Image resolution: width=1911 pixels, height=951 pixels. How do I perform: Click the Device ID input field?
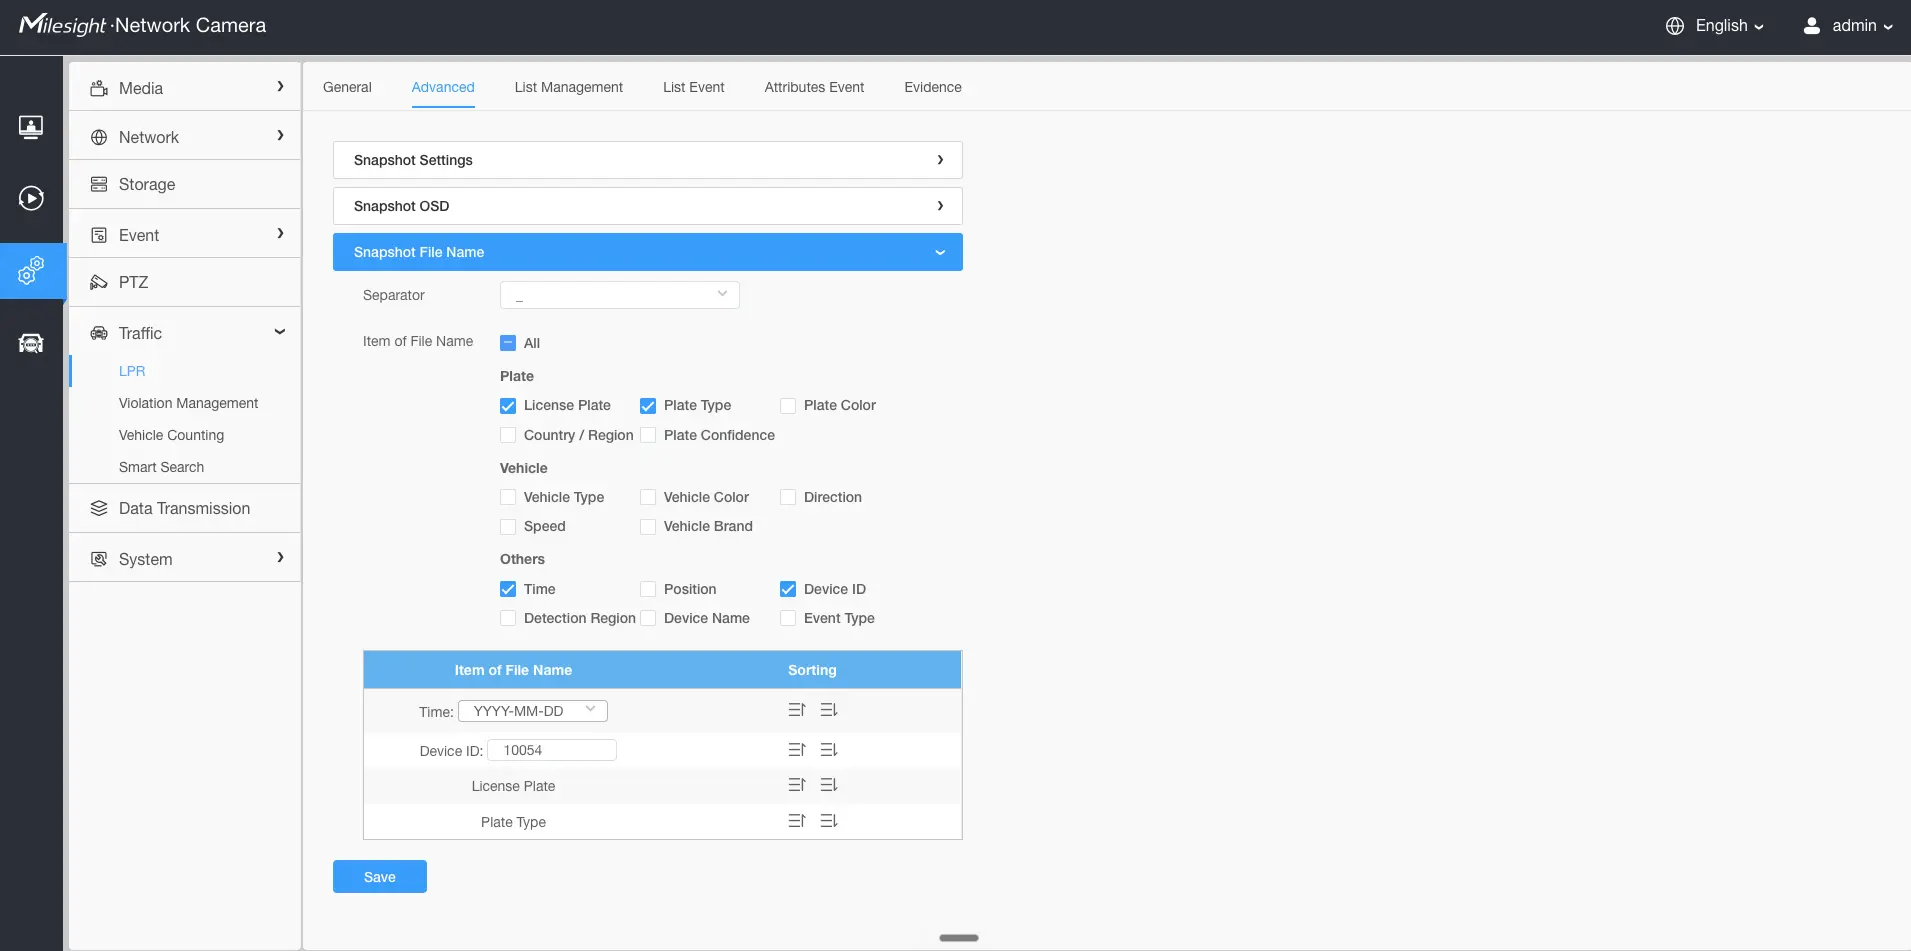[552, 750]
